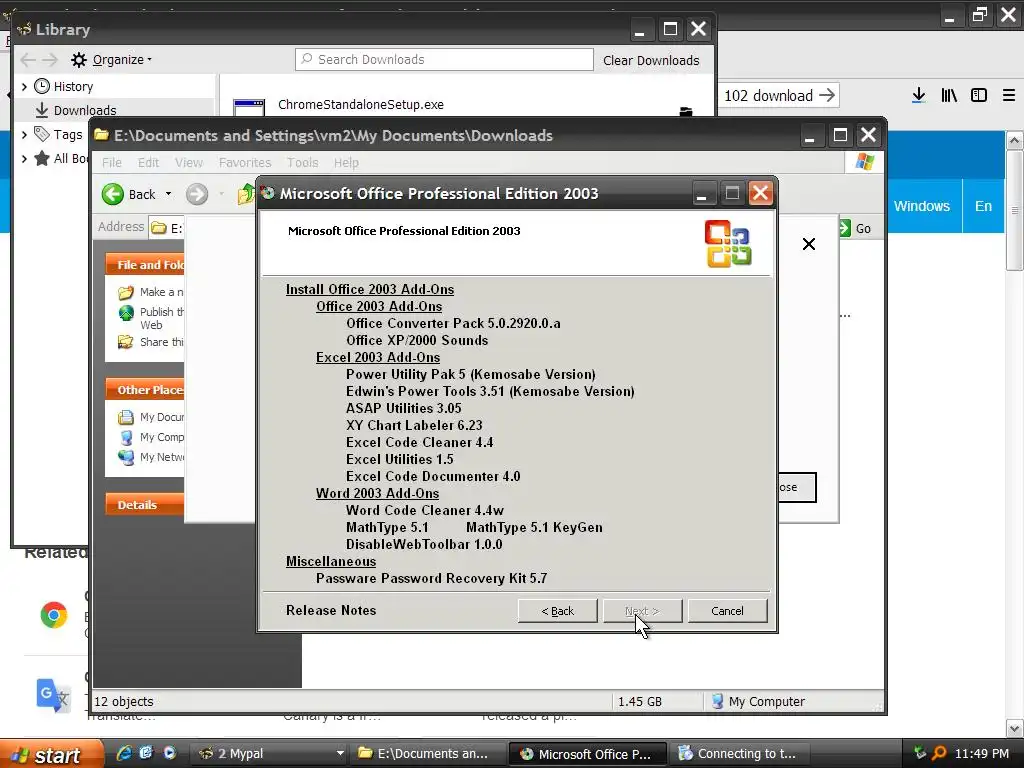The height and width of the screenshot is (768, 1024).
Task: Click Search Downloads field in Library
Action: 444,59
